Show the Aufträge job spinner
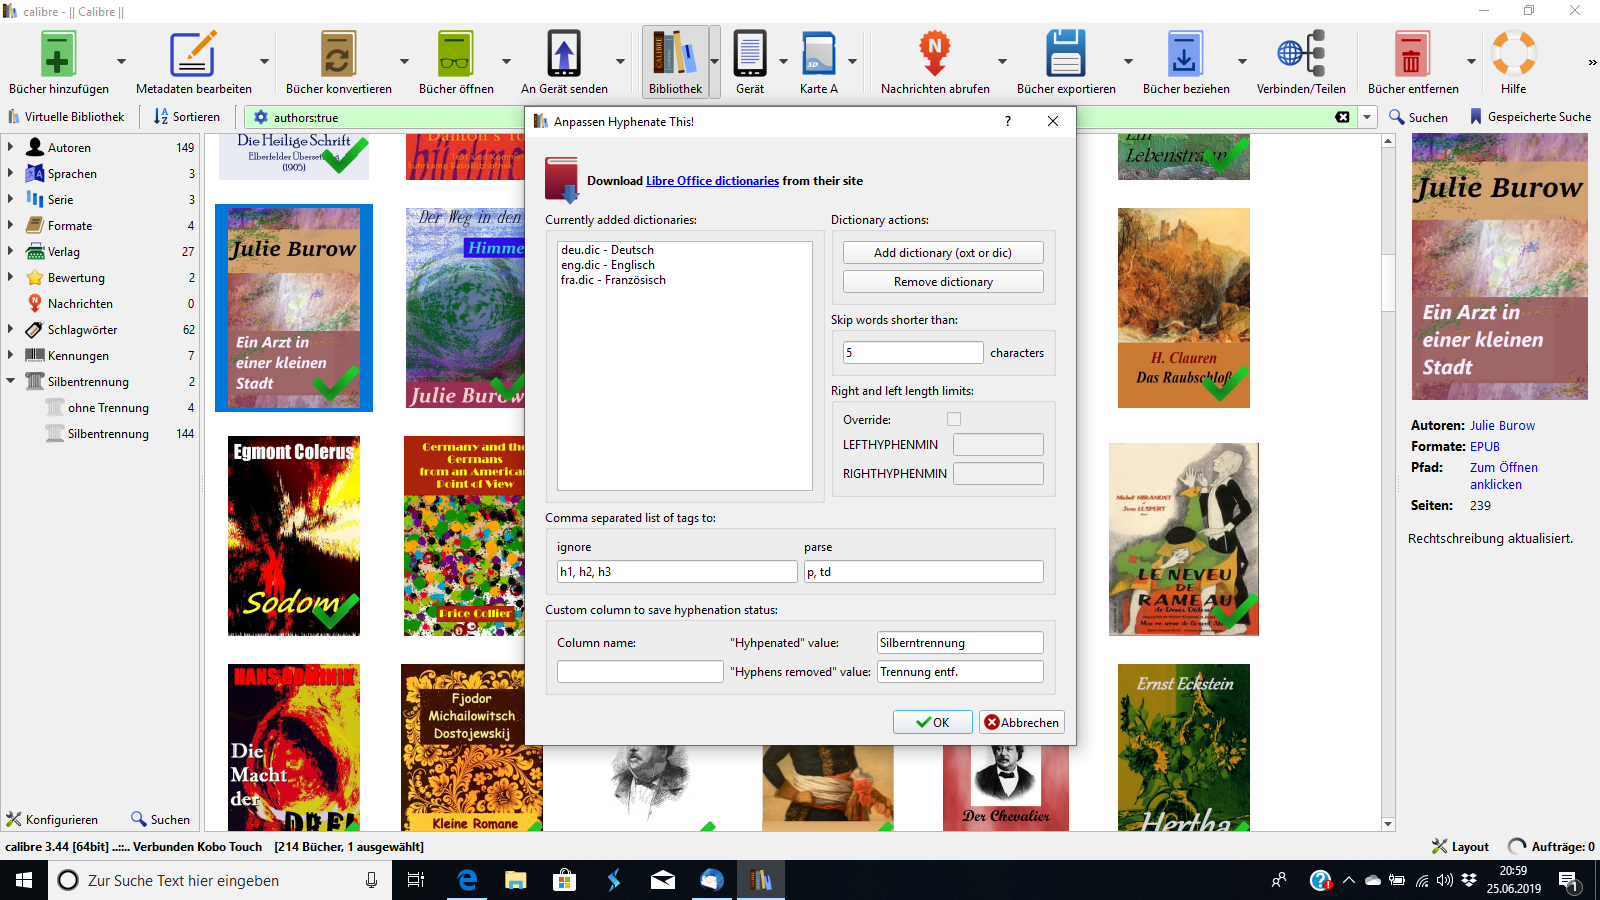The image size is (1600, 900). click(x=1517, y=846)
